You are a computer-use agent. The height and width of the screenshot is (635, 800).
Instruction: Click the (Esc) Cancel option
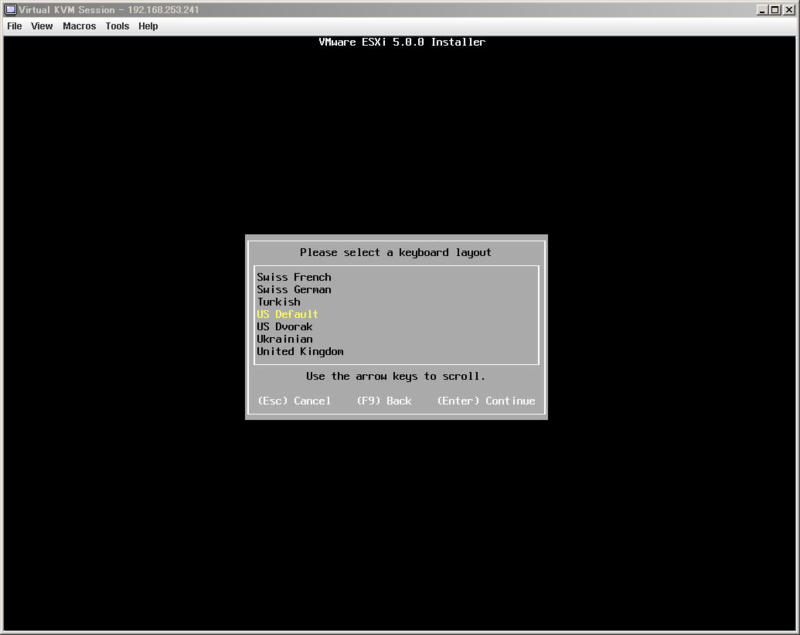(x=294, y=401)
